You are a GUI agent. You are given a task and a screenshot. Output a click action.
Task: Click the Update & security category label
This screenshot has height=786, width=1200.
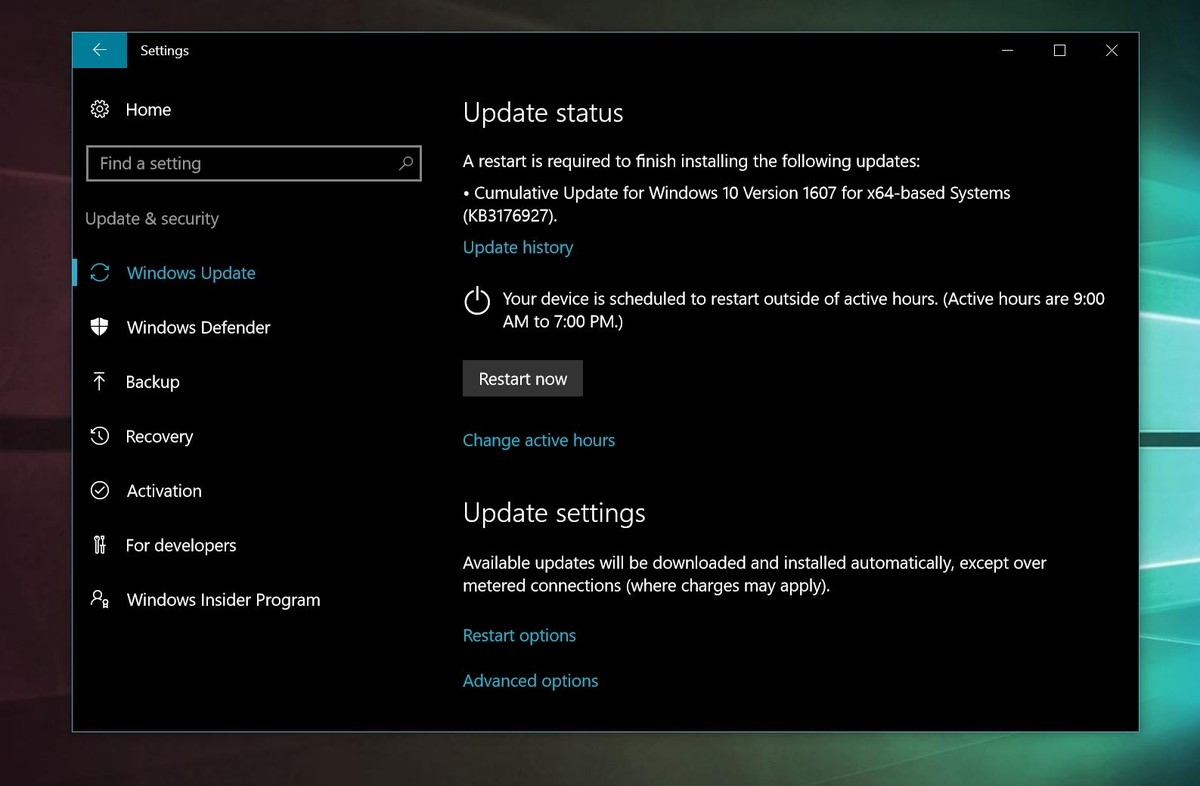point(152,218)
